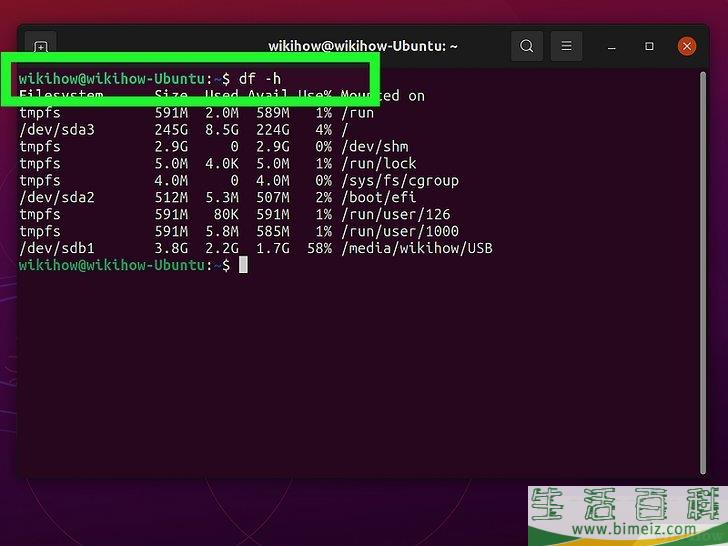728x546 pixels.
Task: Close the terminal with the orange X button
Action: [x=687, y=46]
